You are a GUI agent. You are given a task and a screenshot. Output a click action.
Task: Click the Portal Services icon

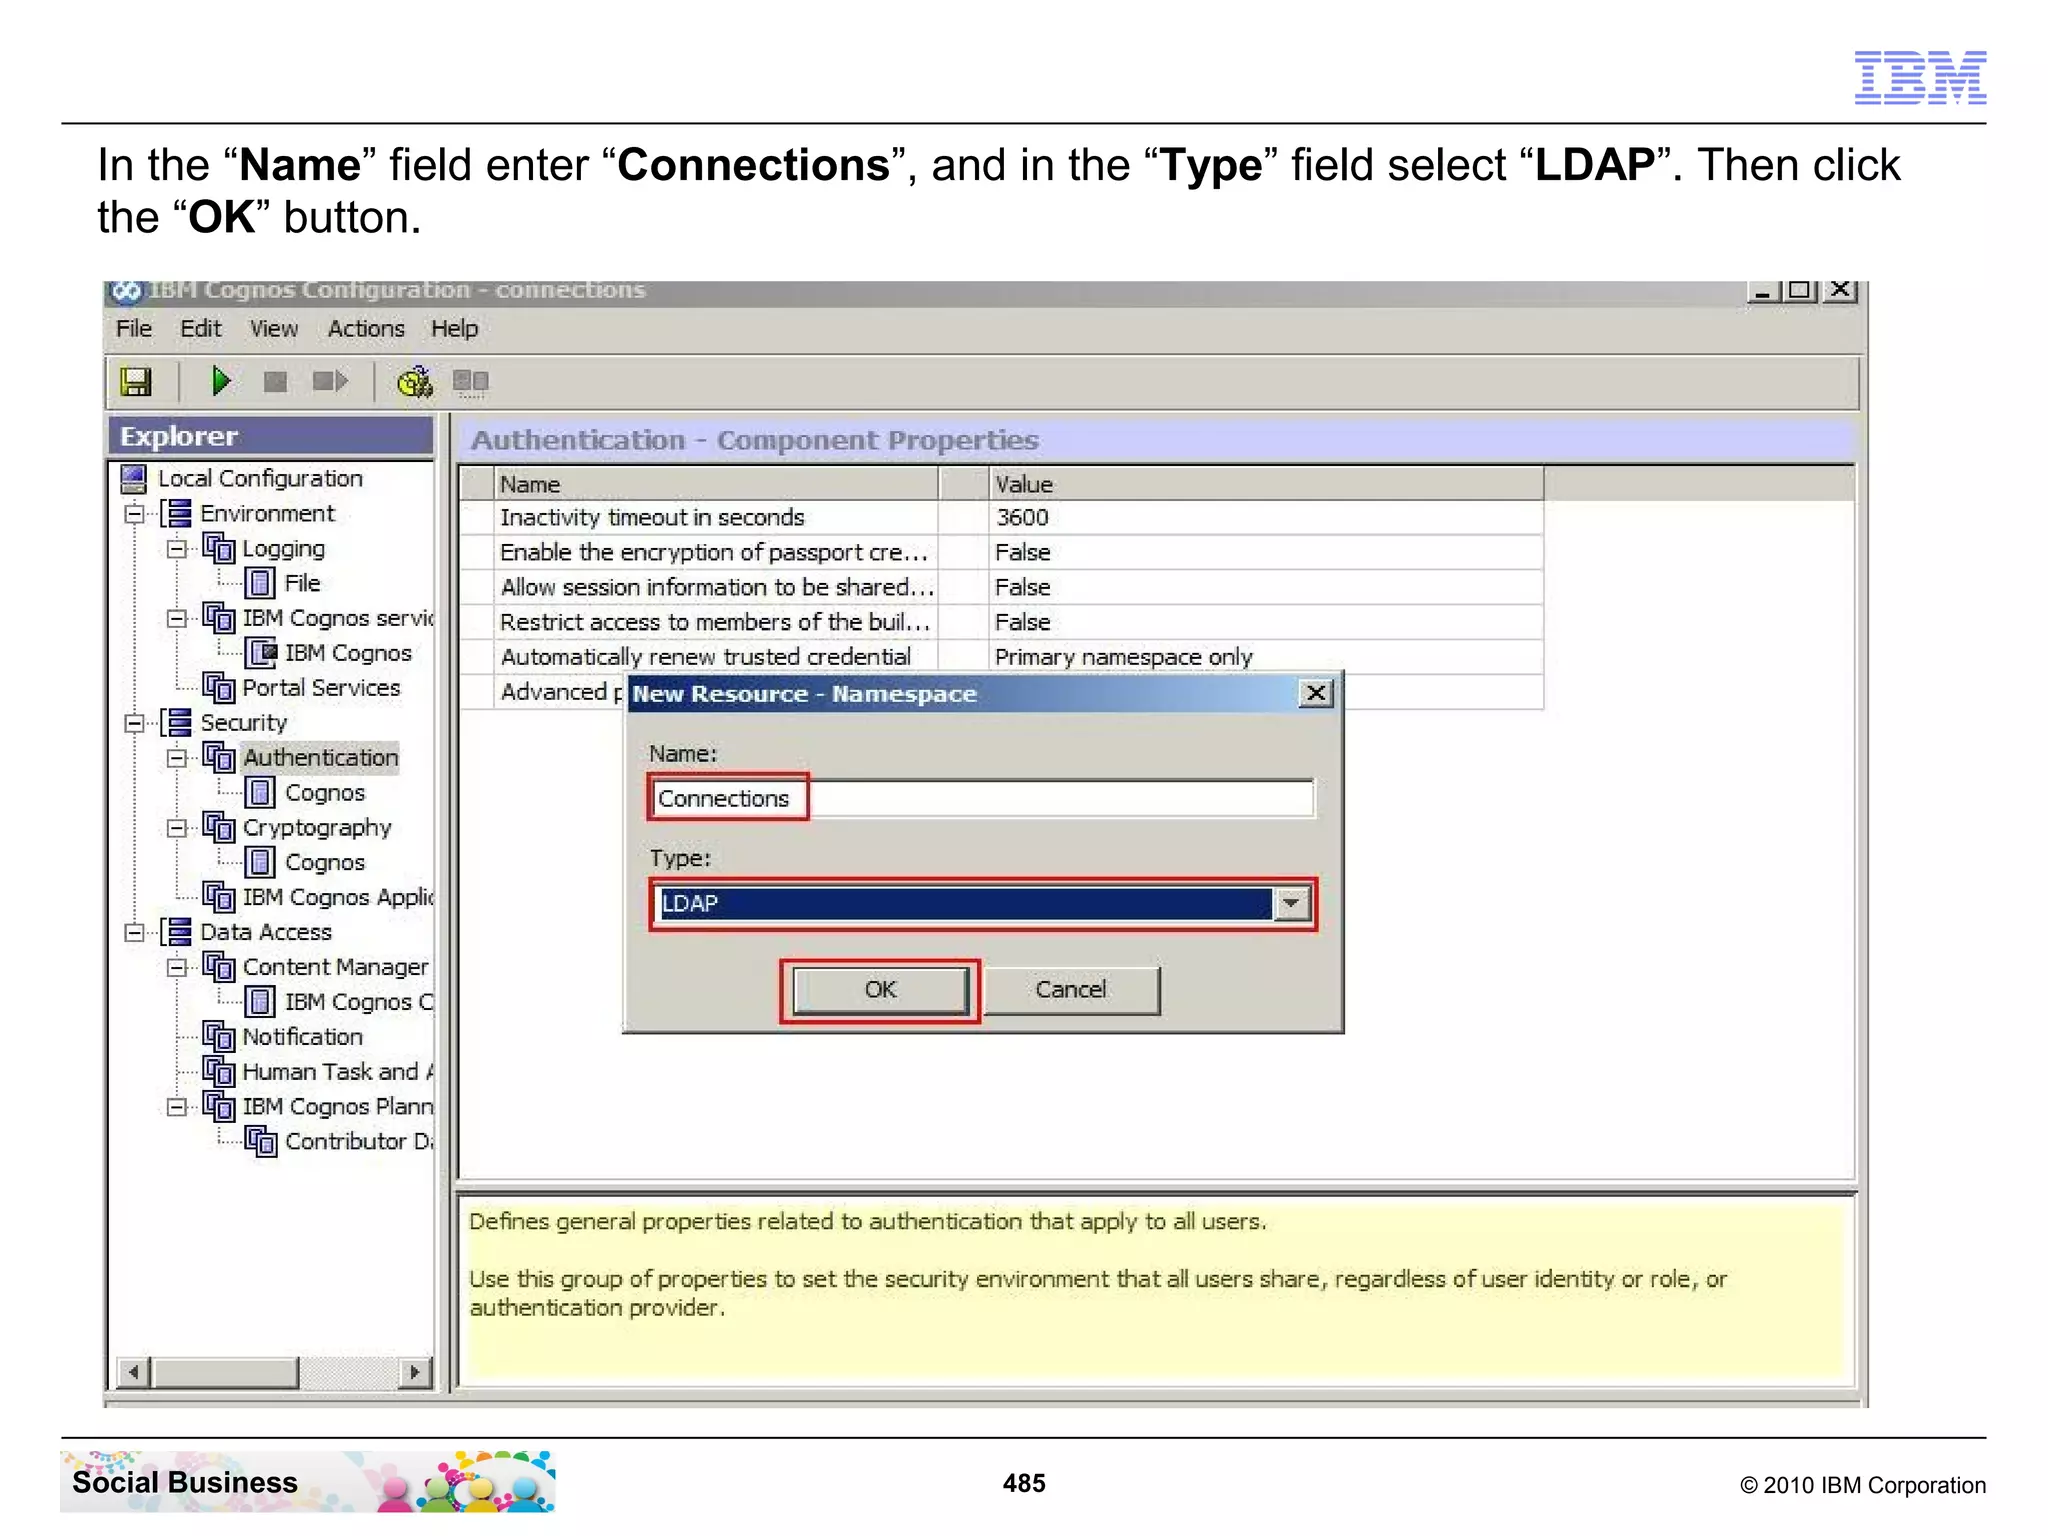(x=218, y=687)
